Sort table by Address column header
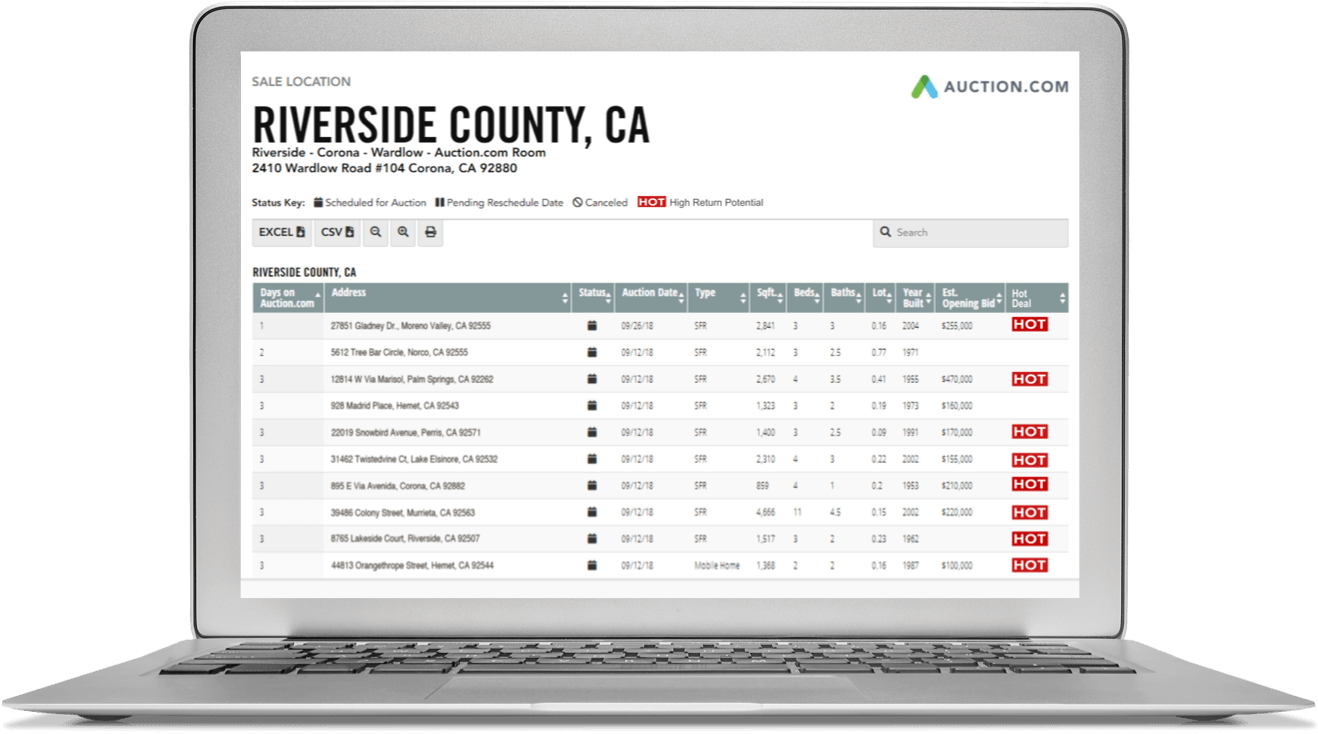The image size is (1318, 734). [x=448, y=297]
